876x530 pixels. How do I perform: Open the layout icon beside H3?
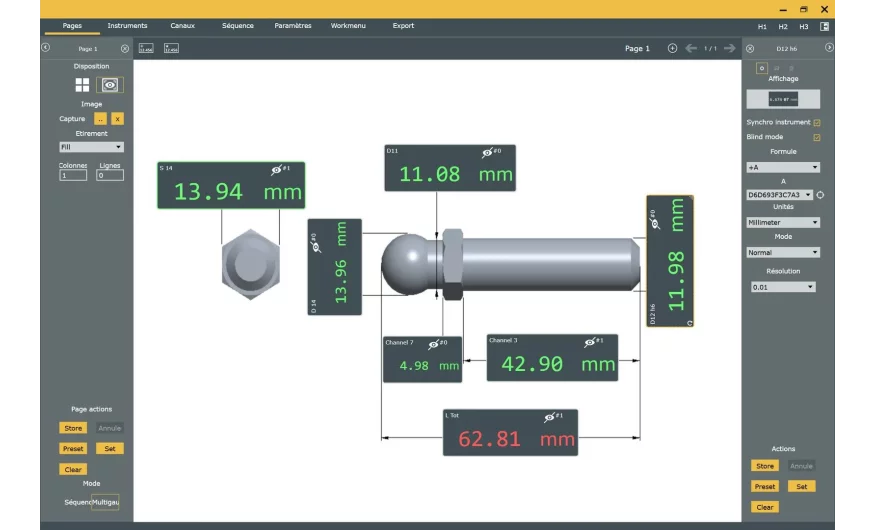click(824, 26)
